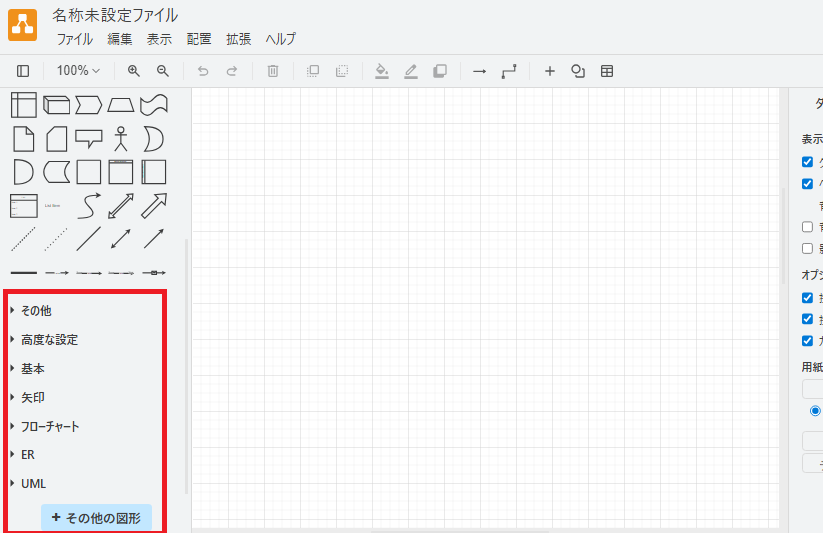Click the plus insert icon in toolbar

tap(549, 71)
